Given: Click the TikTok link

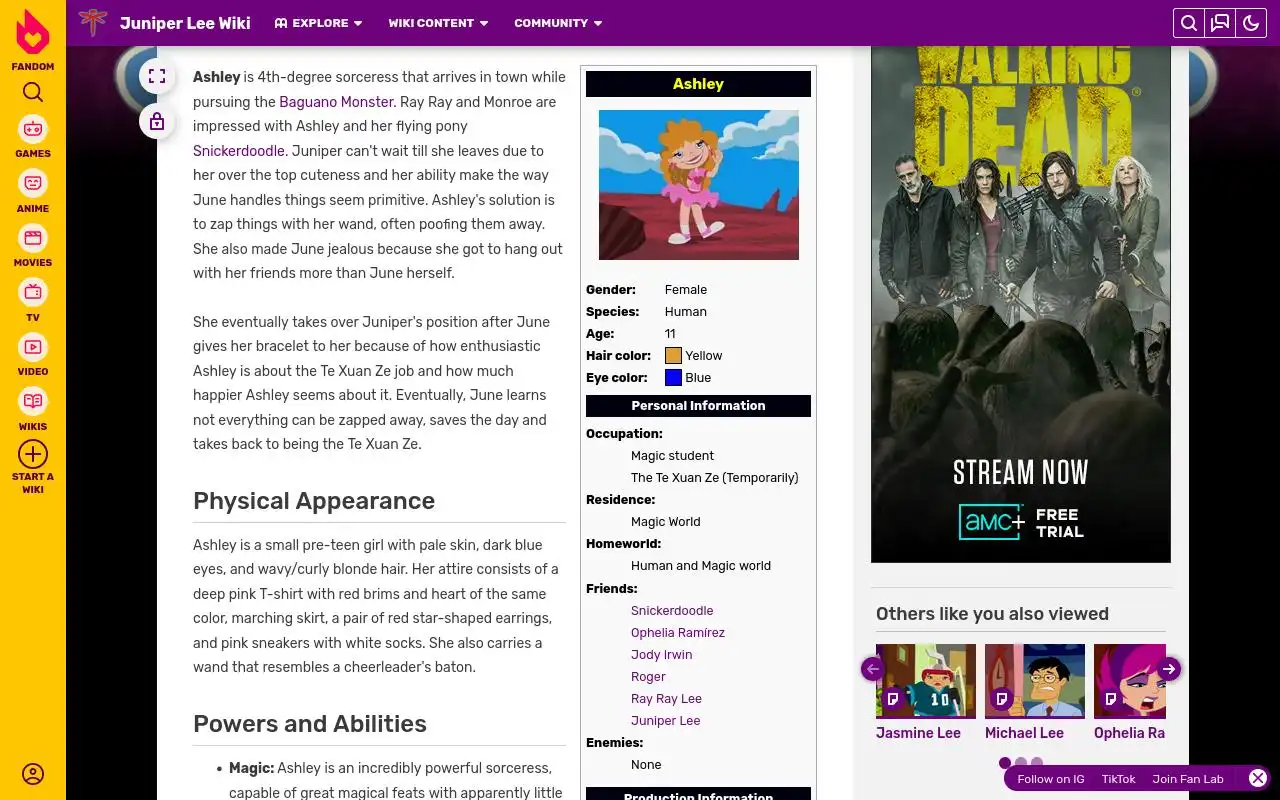Looking at the screenshot, I should pyautogui.click(x=1119, y=779).
